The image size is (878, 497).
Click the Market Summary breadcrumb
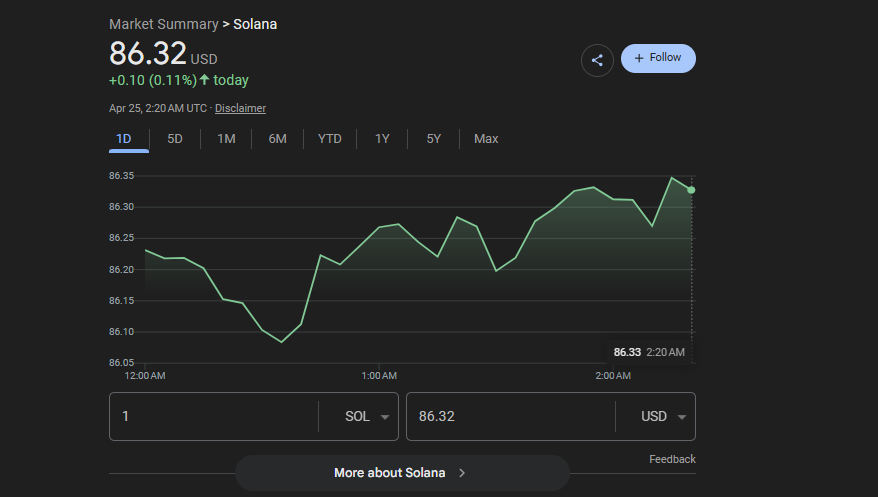point(163,24)
